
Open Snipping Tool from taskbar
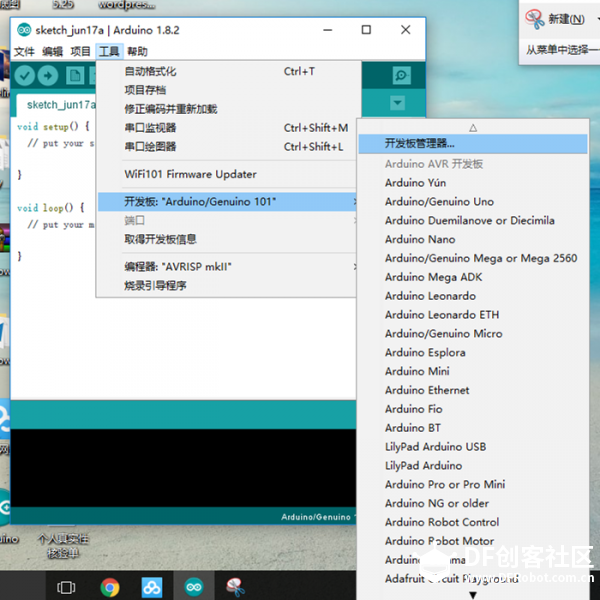pyautogui.click(x=235, y=587)
